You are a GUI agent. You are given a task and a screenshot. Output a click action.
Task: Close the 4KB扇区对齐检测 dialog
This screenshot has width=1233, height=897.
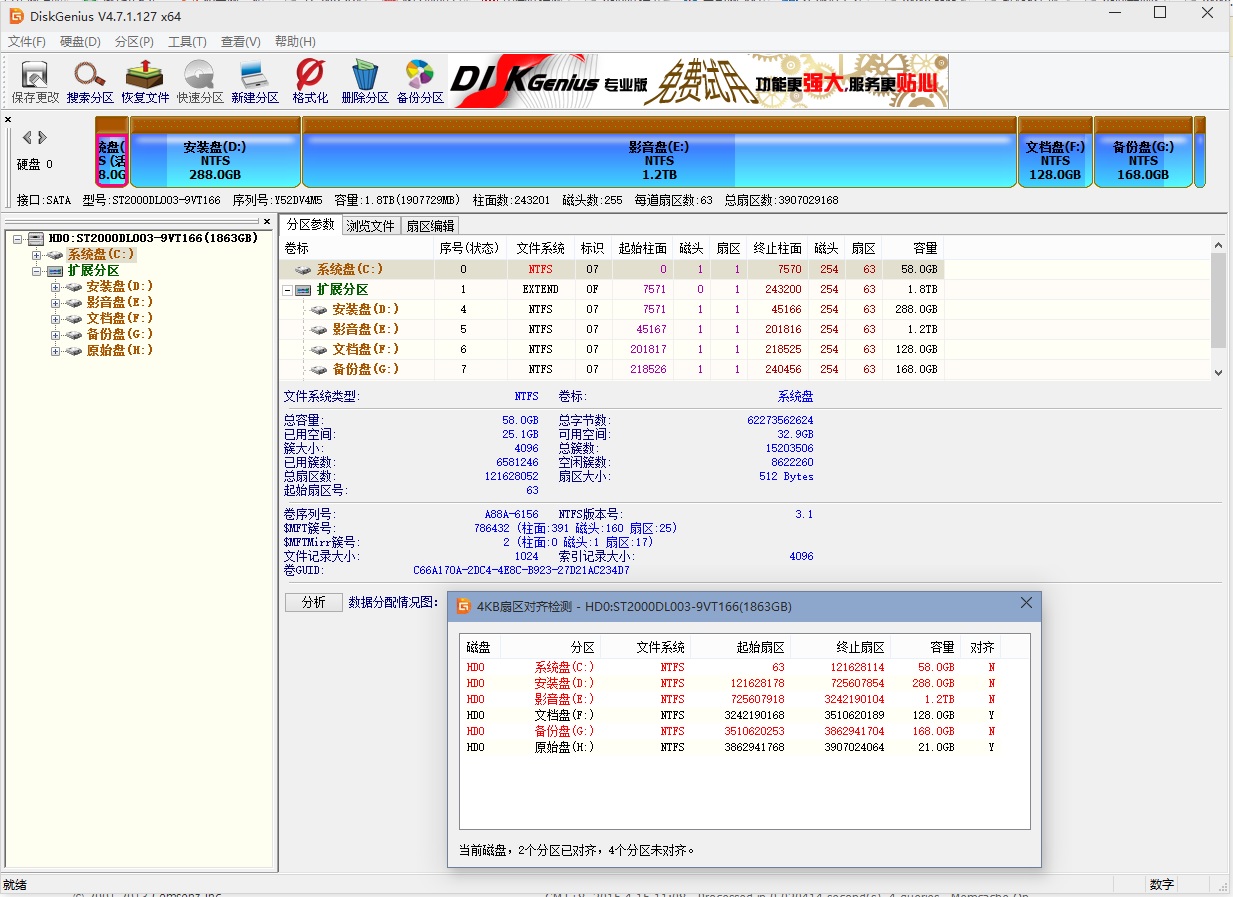click(x=1026, y=602)
